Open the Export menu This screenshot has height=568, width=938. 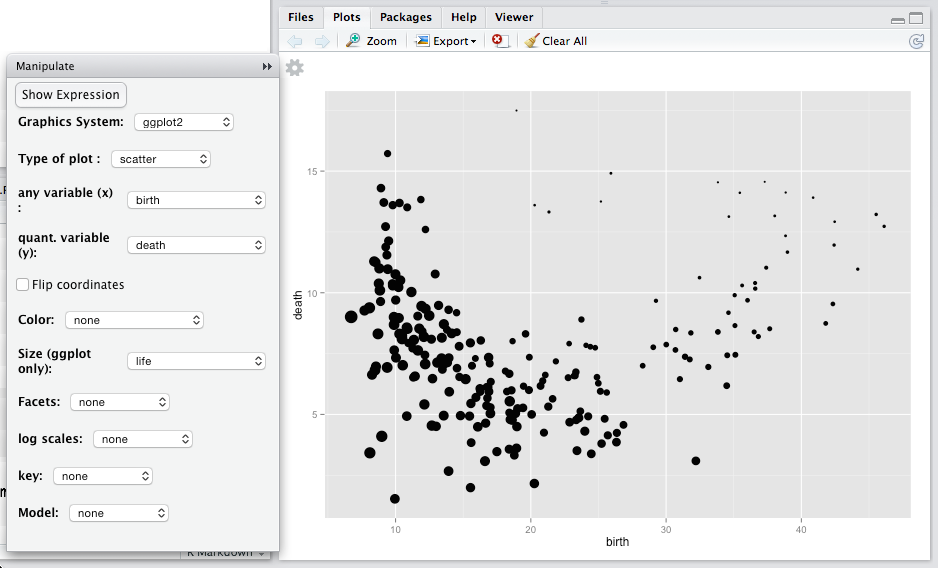coord(446,41)
